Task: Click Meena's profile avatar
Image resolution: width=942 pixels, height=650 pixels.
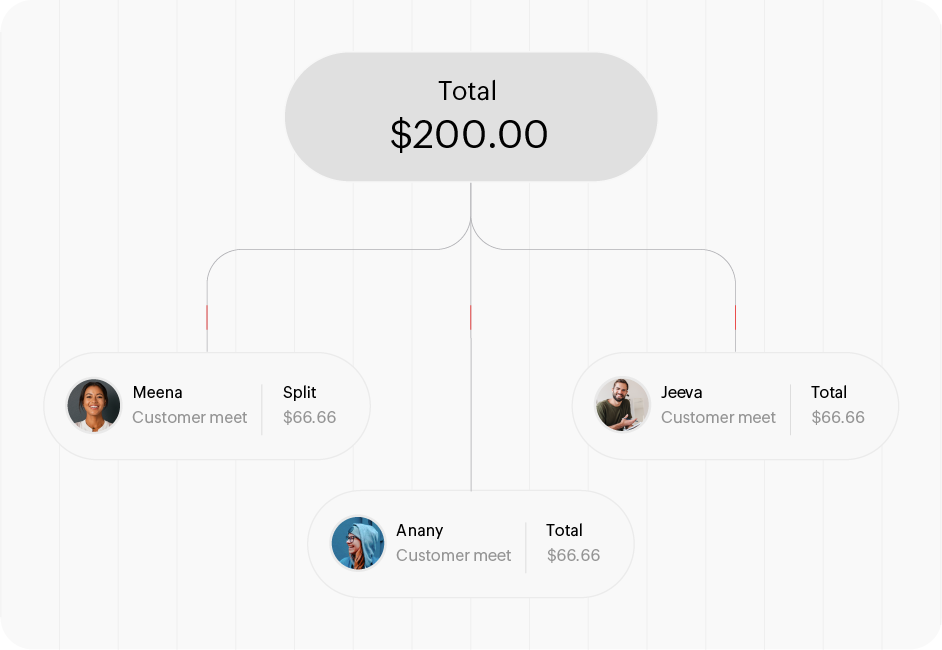Action: [94, 406]
